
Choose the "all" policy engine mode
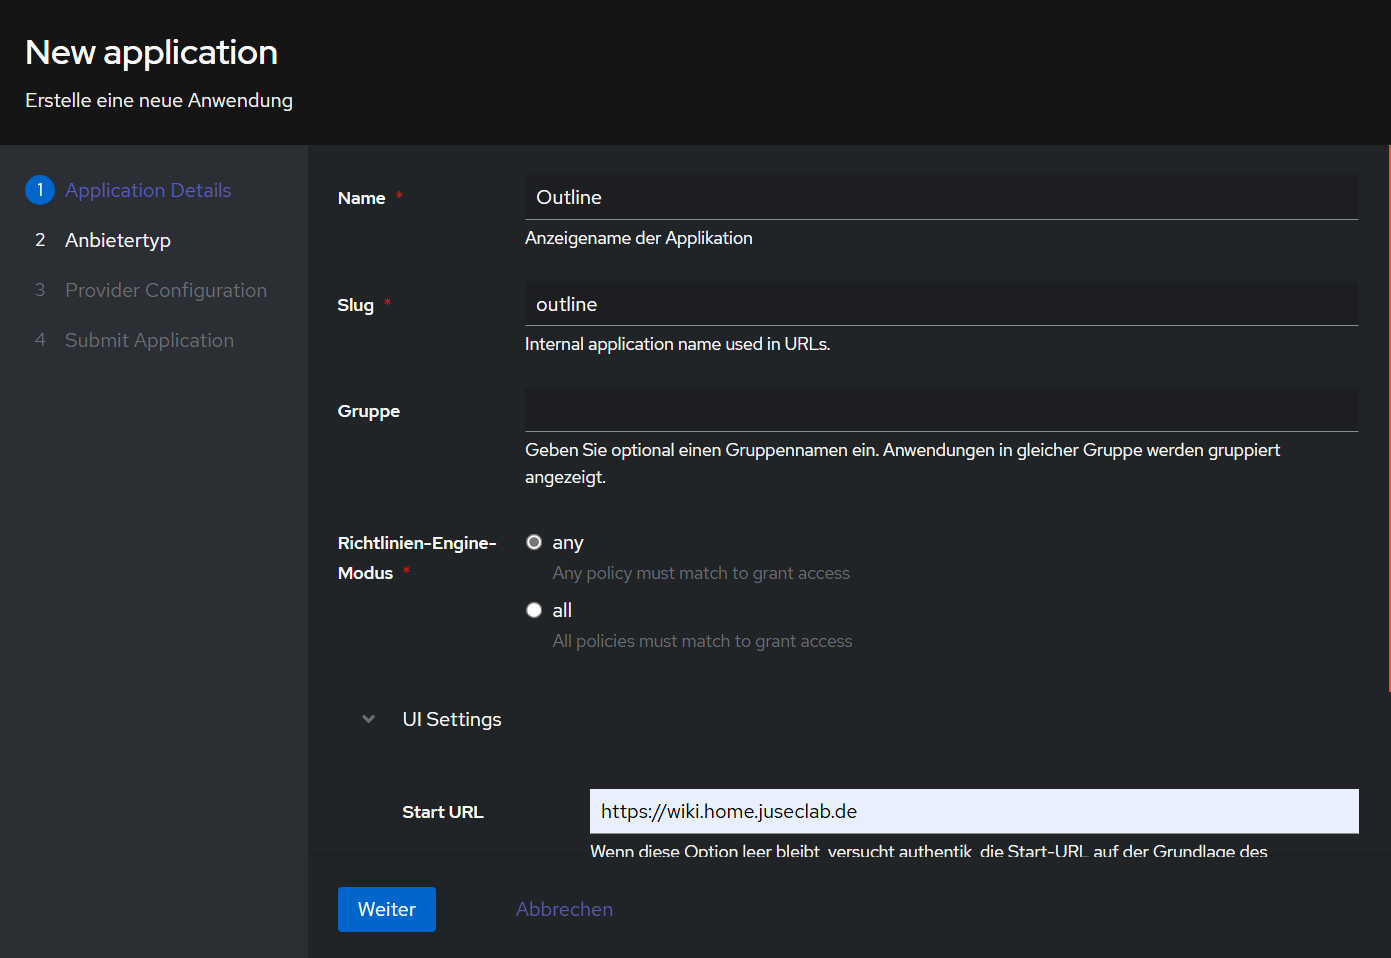(534, 610)
